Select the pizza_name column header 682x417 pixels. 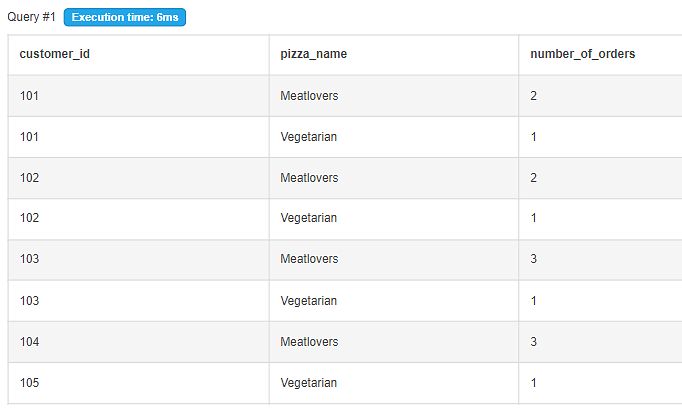click(x=314, y=54)
